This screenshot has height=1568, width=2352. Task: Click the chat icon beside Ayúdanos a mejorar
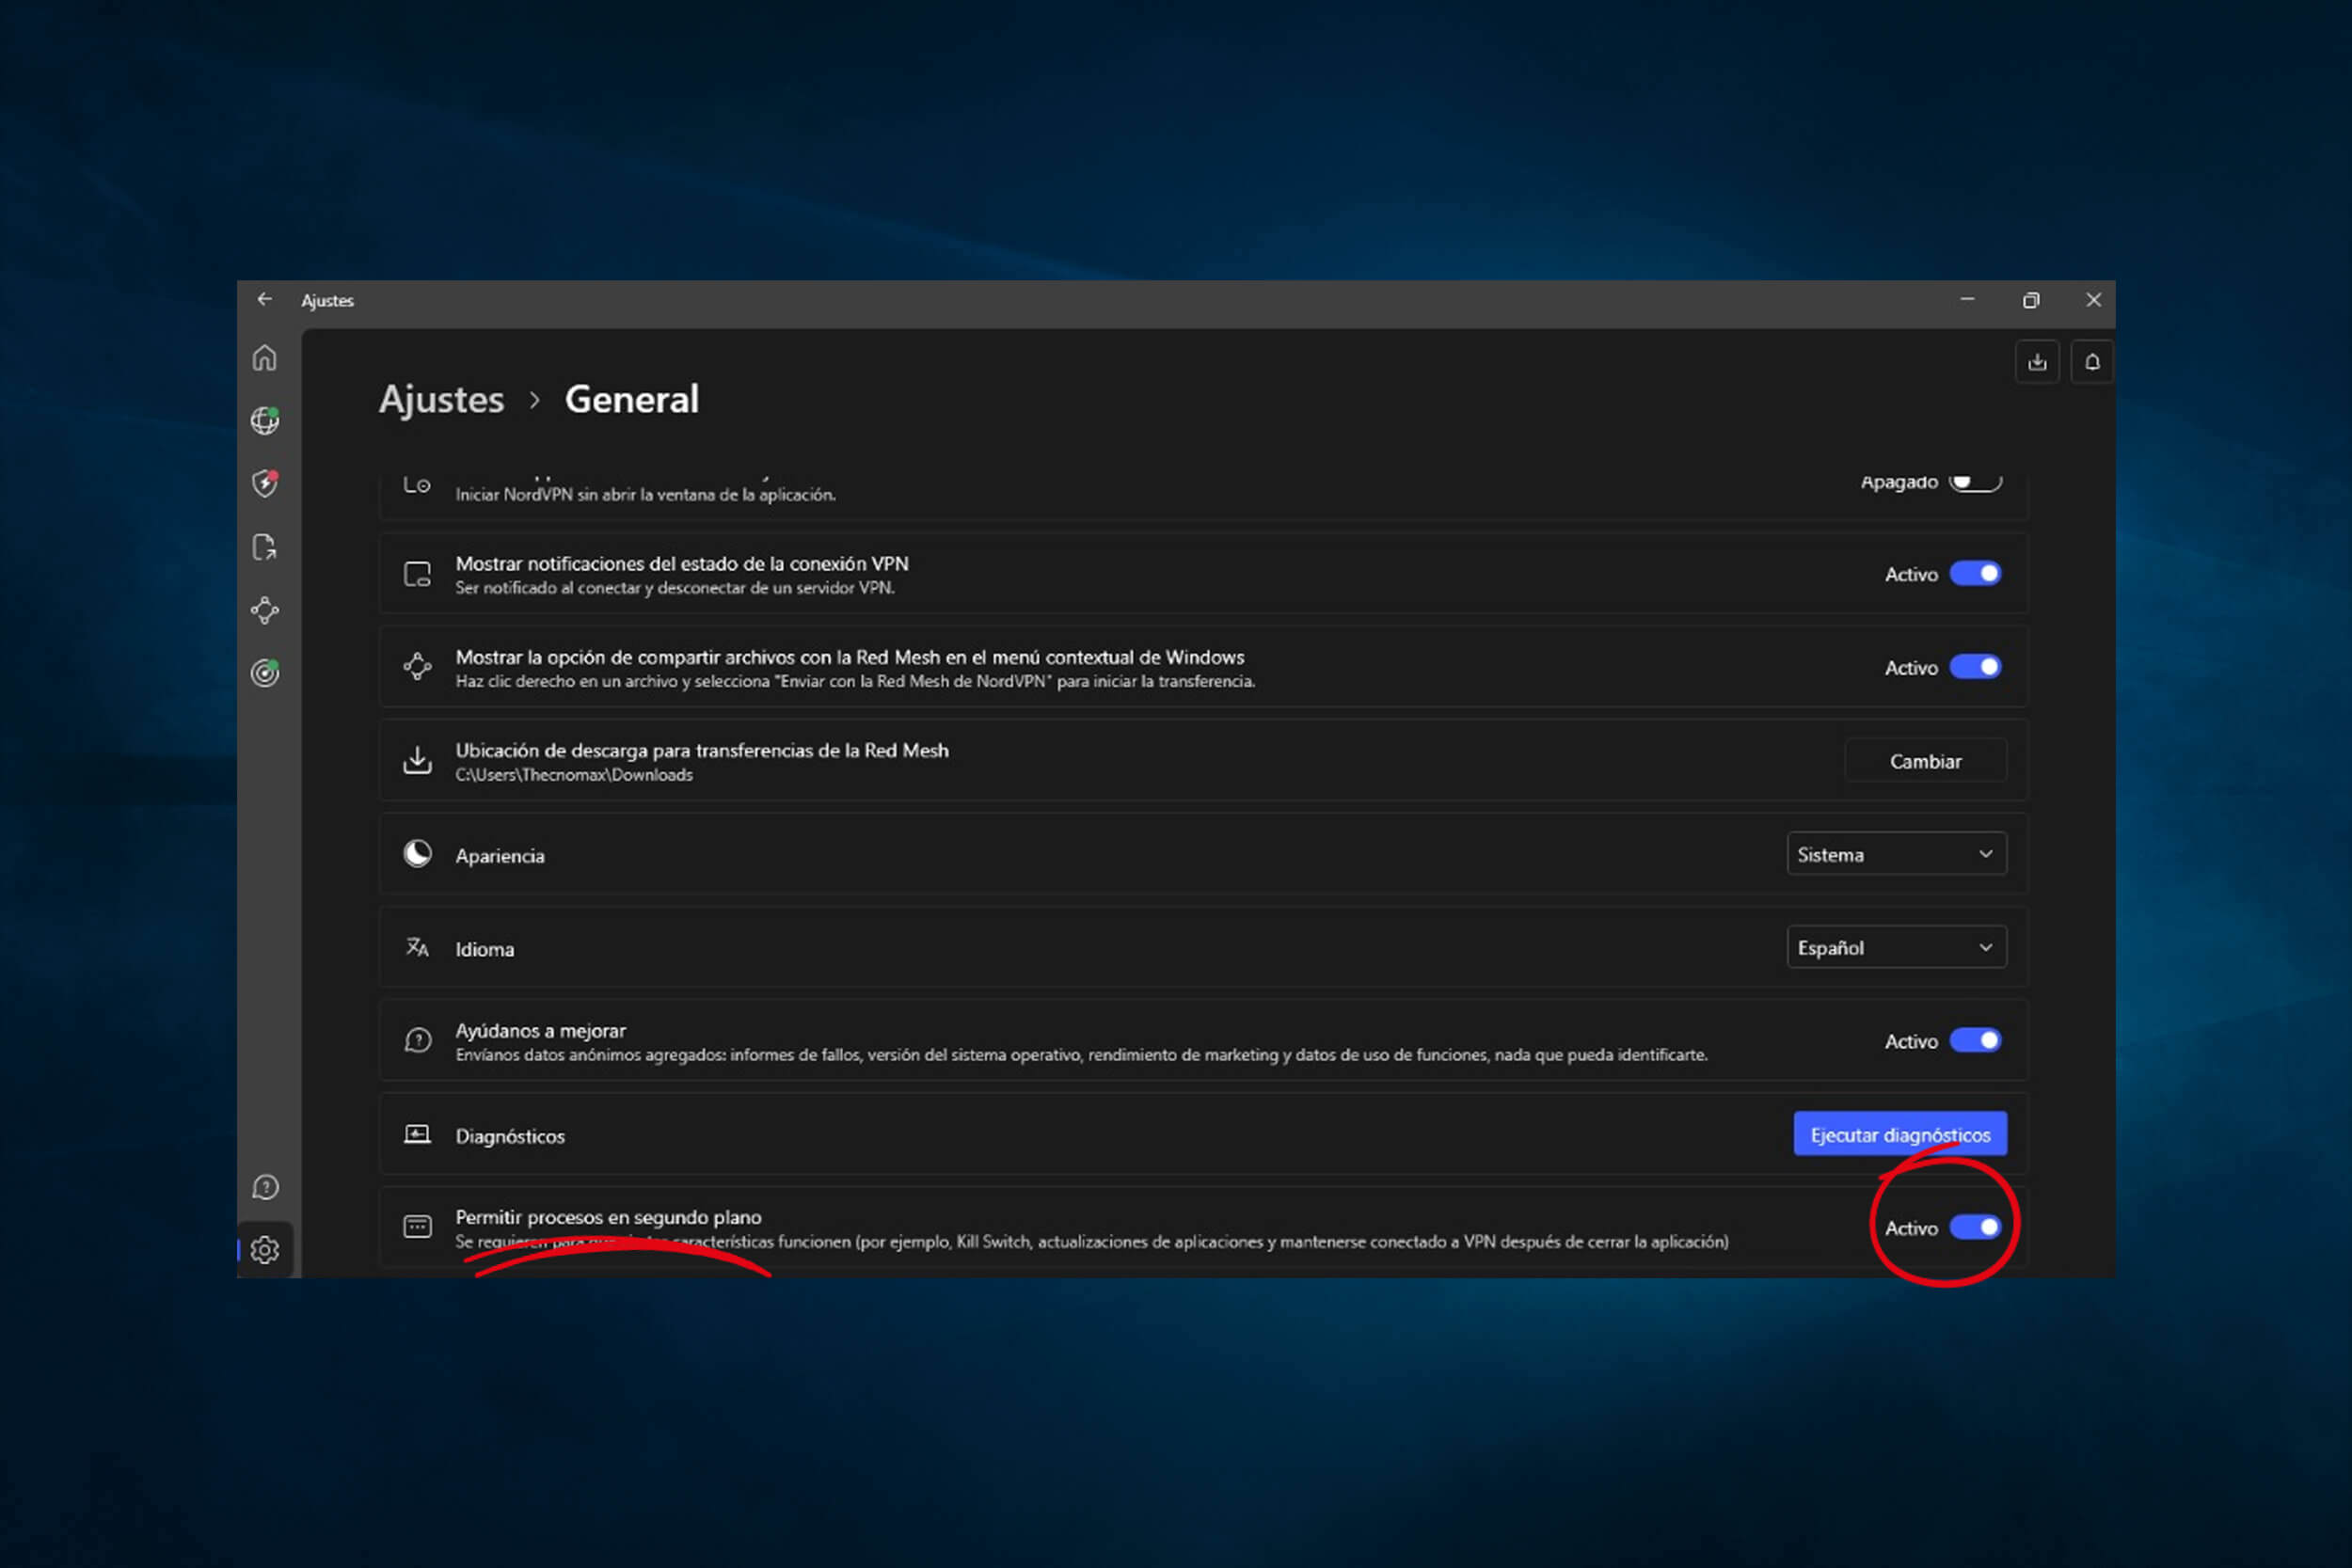point(418,1041)
